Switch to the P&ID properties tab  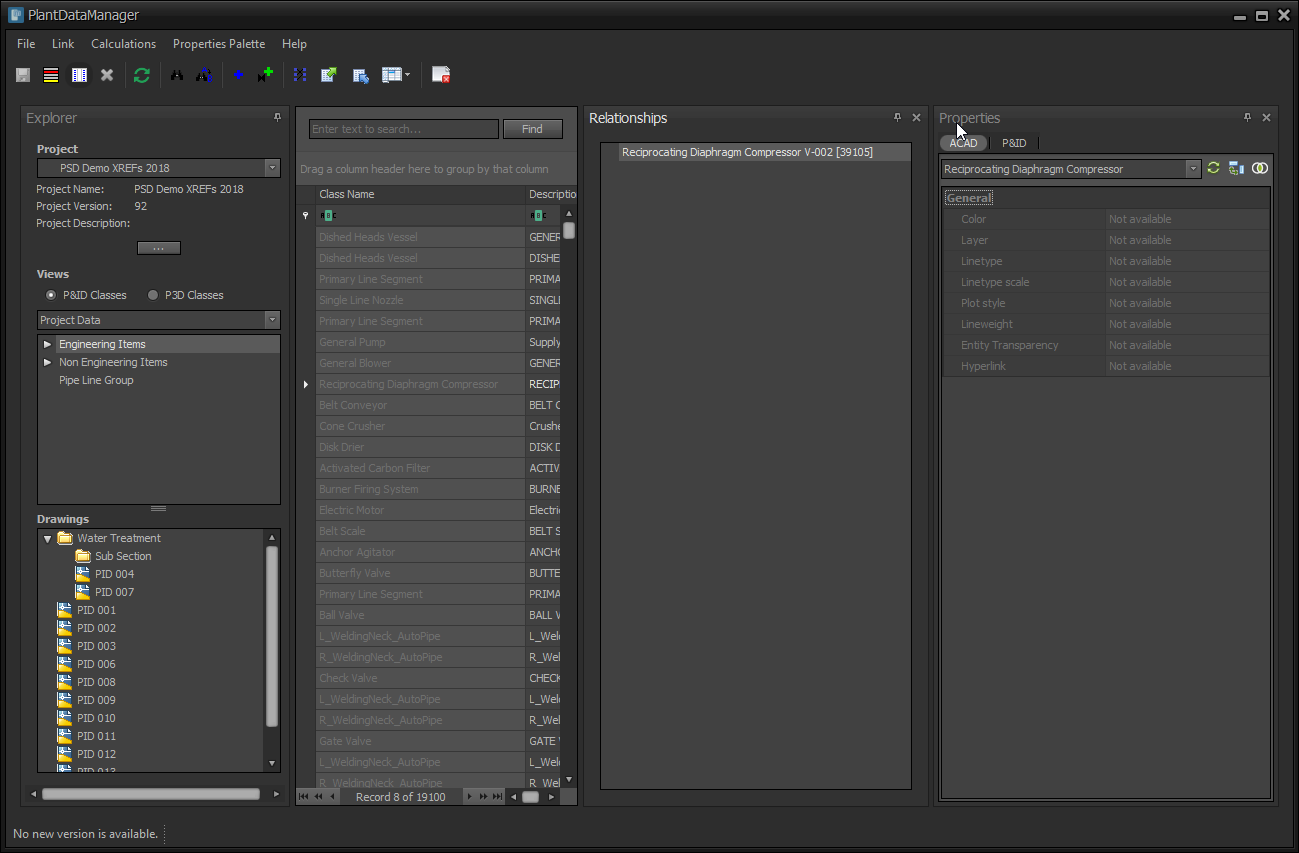click(x=1014, y=143)
